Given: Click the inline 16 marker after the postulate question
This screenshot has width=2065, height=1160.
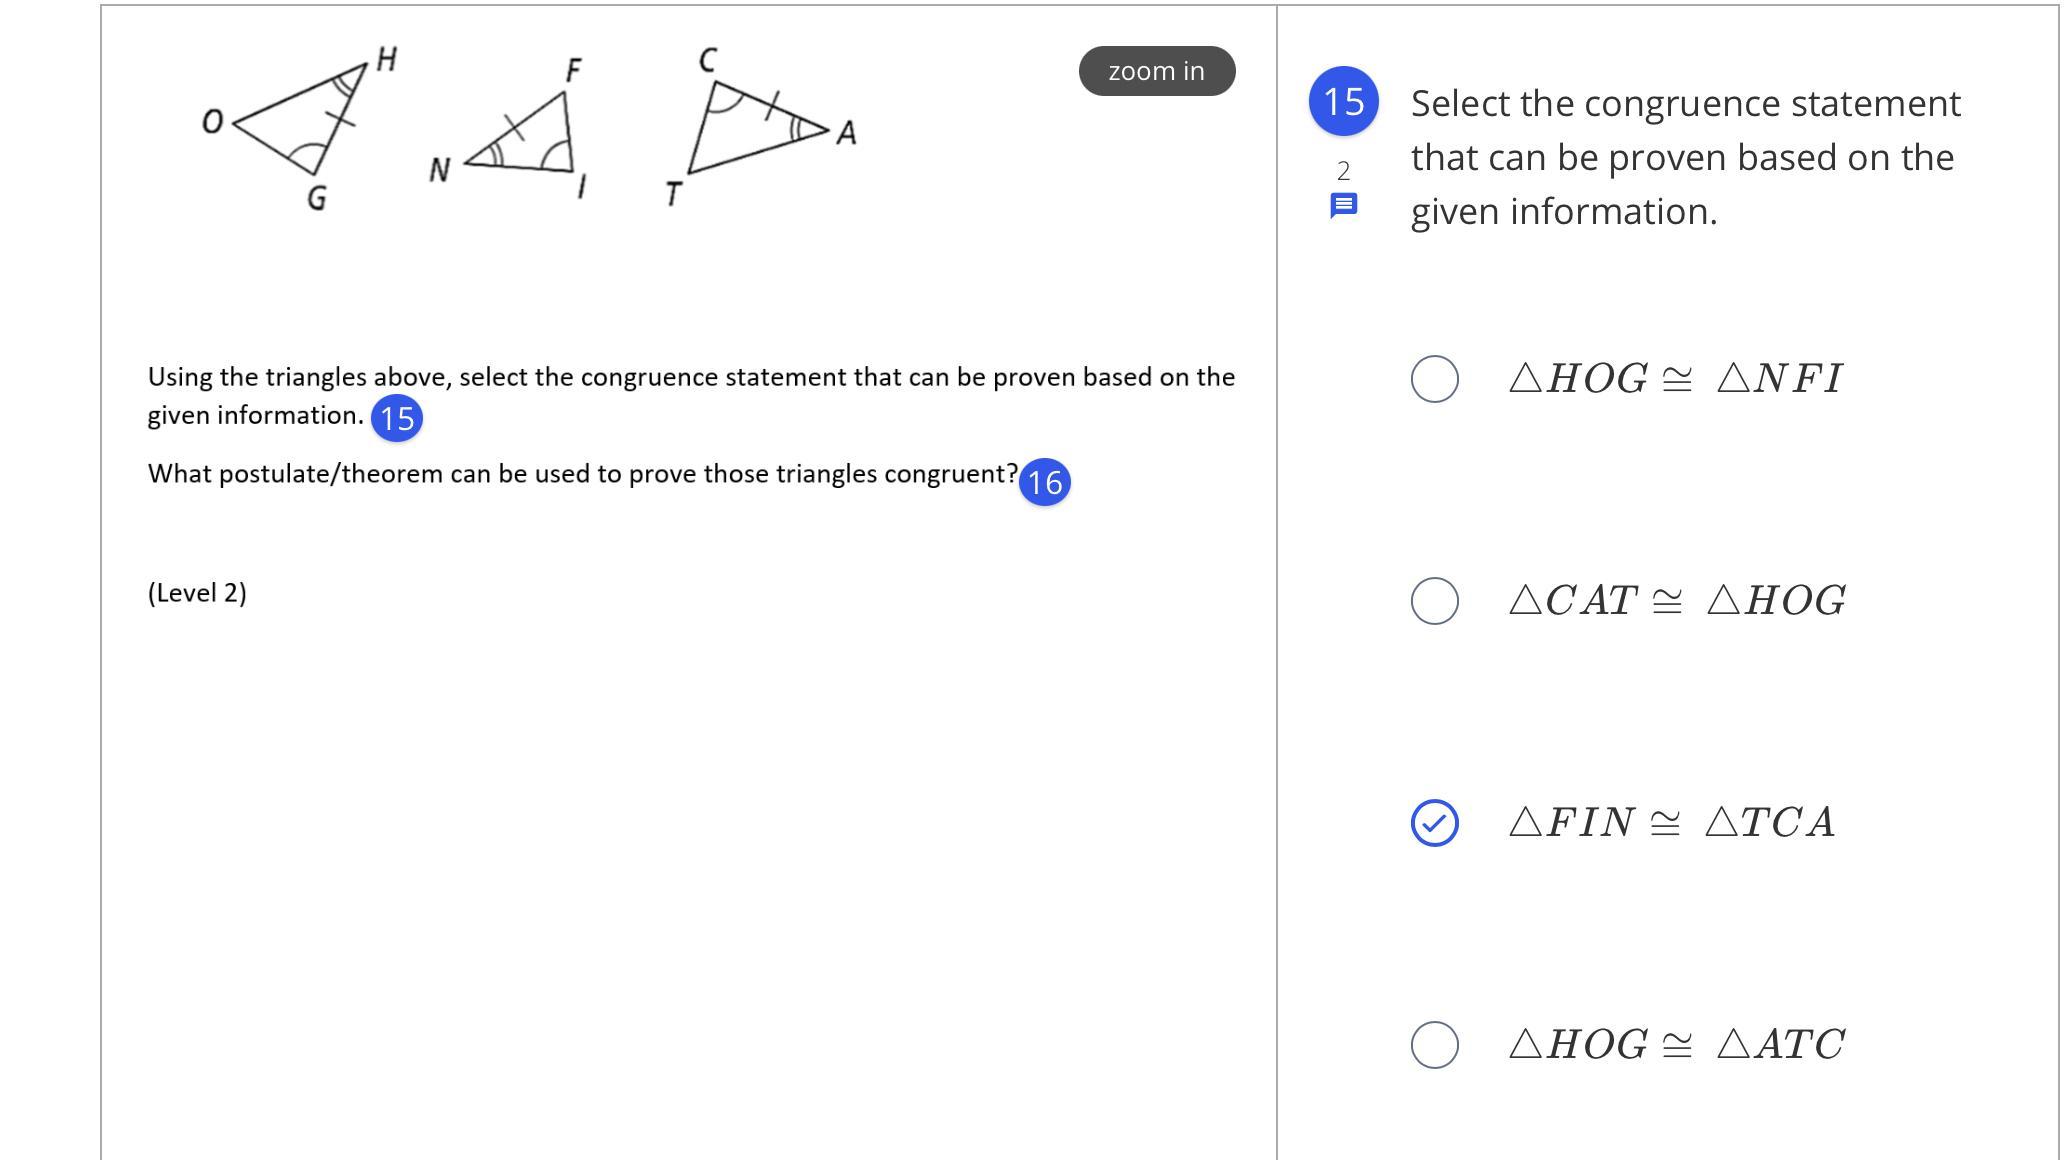Looking at the screenshot, I should pos(1044,482).
